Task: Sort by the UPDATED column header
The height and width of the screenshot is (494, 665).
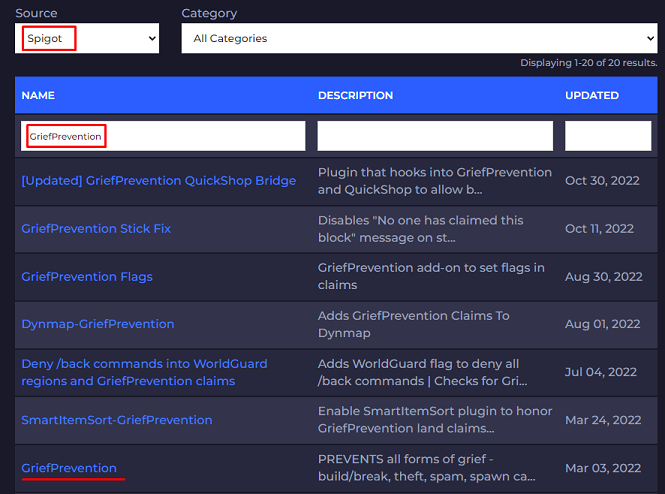Action: pyautogui.click(x=592, y=96)
